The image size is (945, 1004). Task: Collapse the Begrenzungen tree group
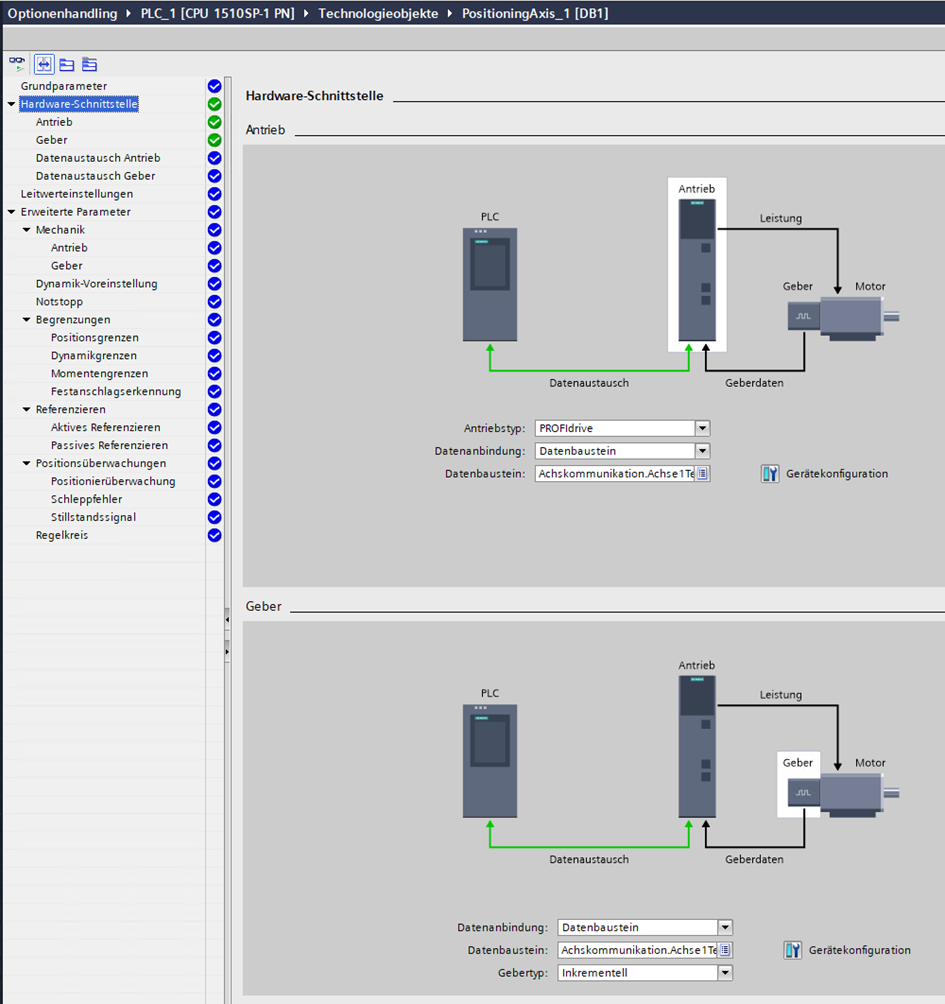(26, 320)
